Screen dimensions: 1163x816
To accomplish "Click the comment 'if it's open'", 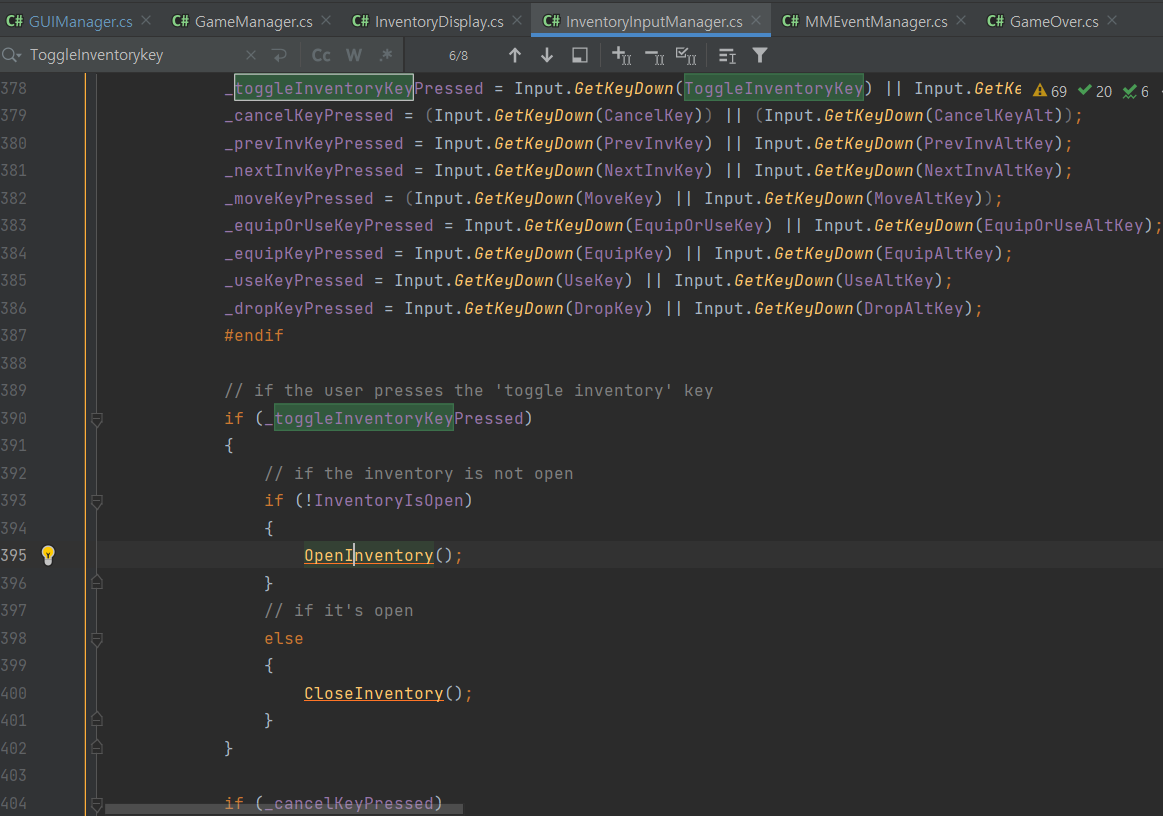I will 339,611.
